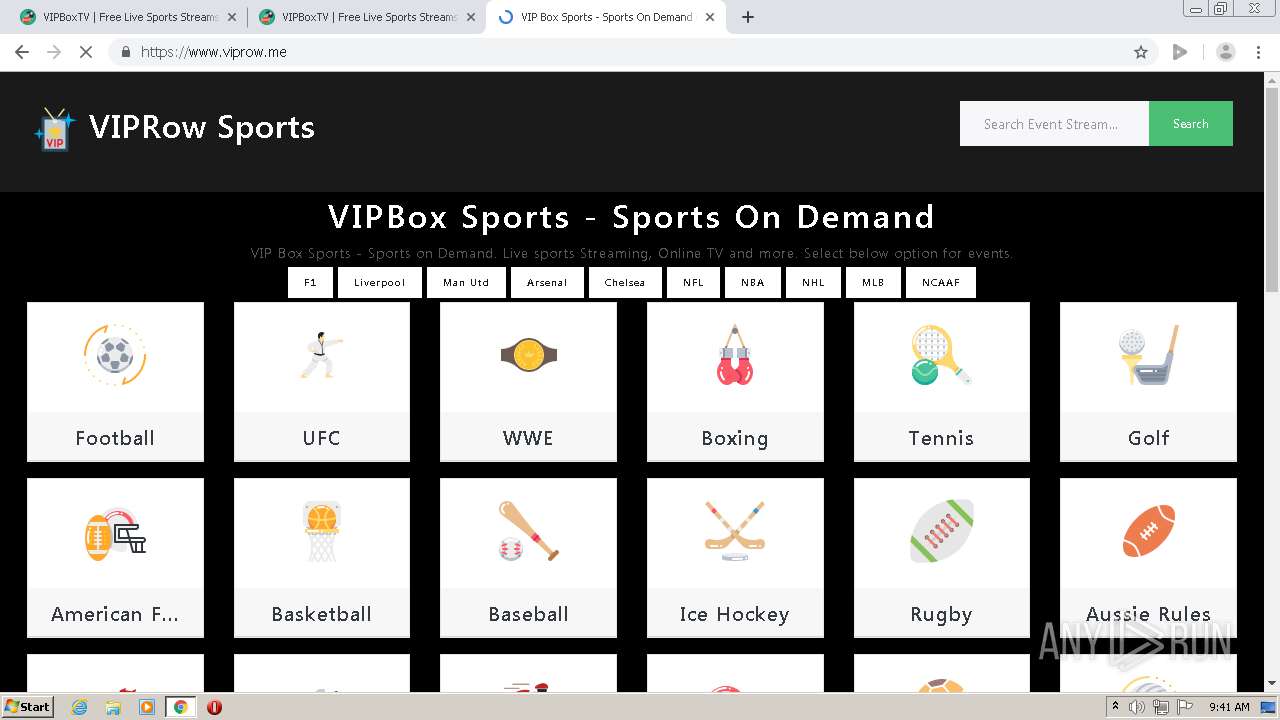The width and height of the screenshot is (1280, 720).
Task: Close the first VIPBoxTV tab
Action: (x=233, y=17)
